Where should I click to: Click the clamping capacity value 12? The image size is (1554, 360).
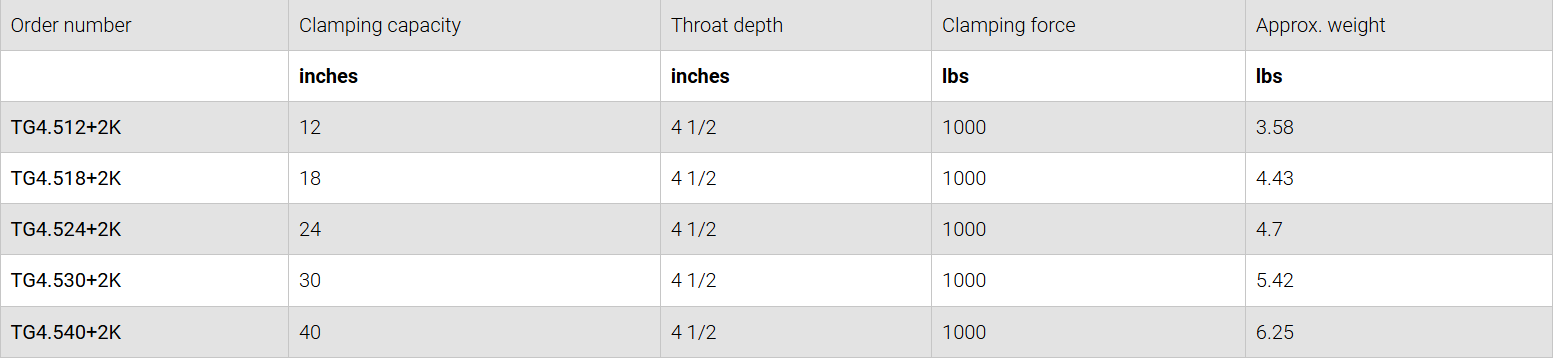(x=310, y=128)
